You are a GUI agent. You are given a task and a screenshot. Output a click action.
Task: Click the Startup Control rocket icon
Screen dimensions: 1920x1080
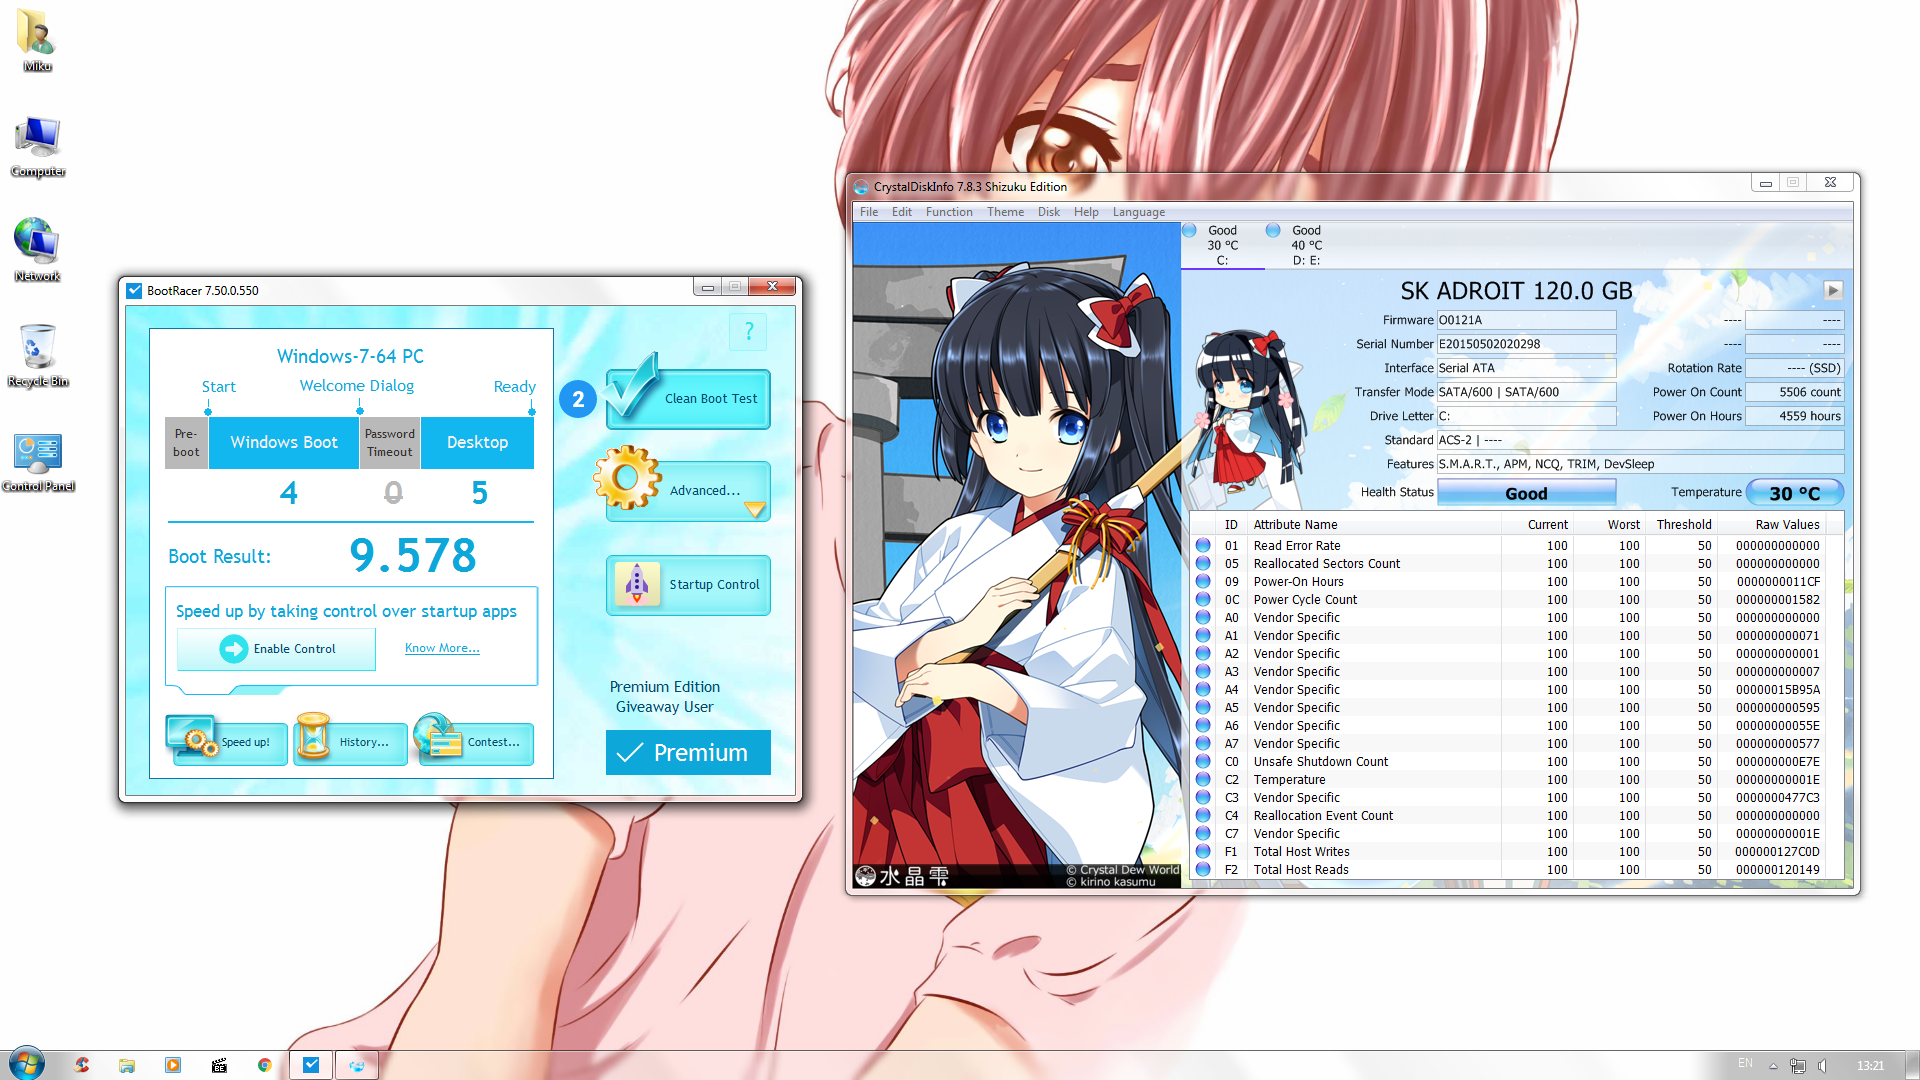point(637,583)
